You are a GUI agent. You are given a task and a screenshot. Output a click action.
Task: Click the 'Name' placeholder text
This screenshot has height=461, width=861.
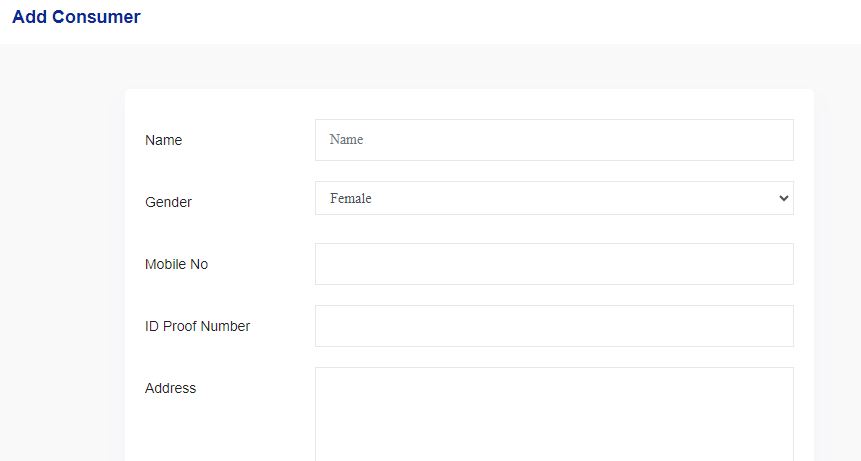point(346,140)
